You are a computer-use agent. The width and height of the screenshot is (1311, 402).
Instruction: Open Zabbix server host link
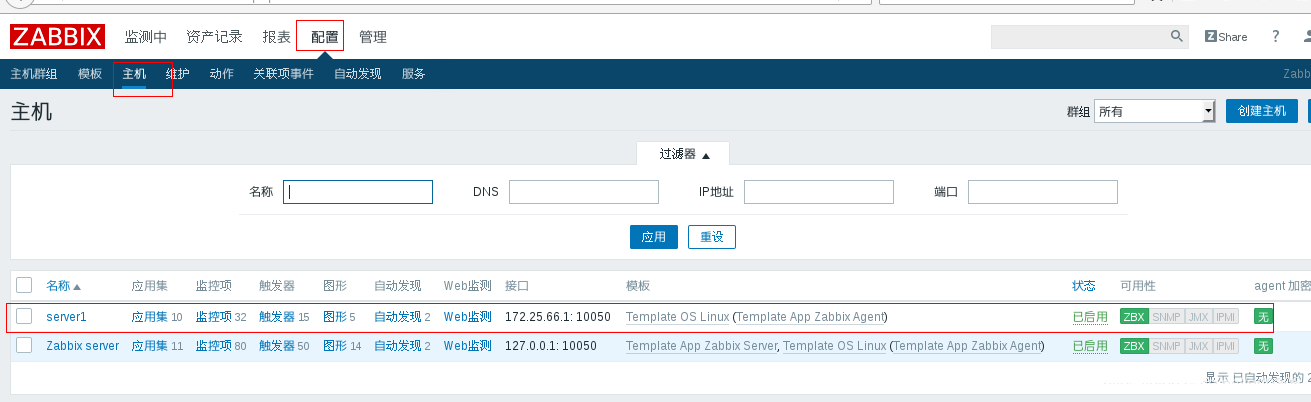[x=83, y=346]
